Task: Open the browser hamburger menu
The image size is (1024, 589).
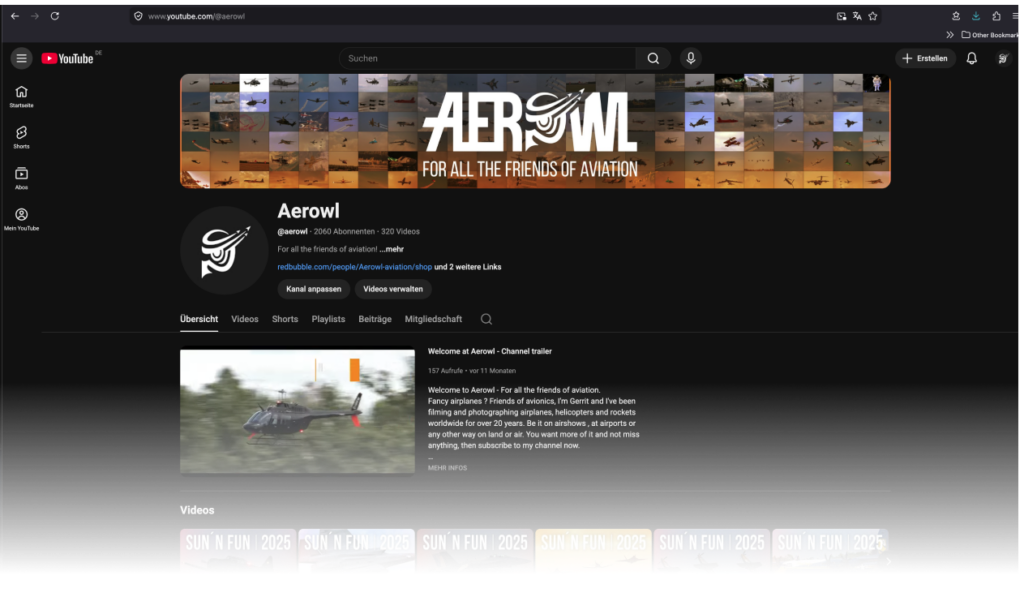Action: (1016, 16)
